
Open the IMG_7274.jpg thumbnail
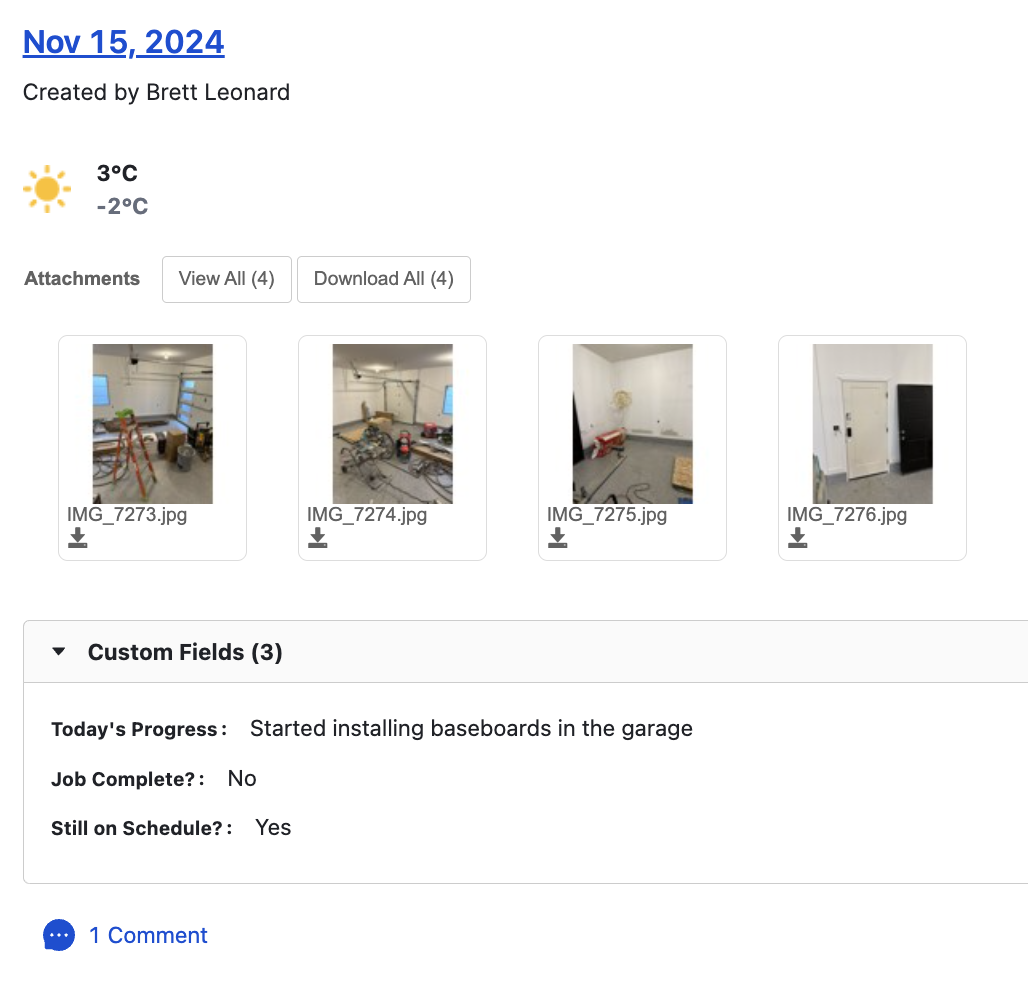pyautogui.click(x=393, y=423)
